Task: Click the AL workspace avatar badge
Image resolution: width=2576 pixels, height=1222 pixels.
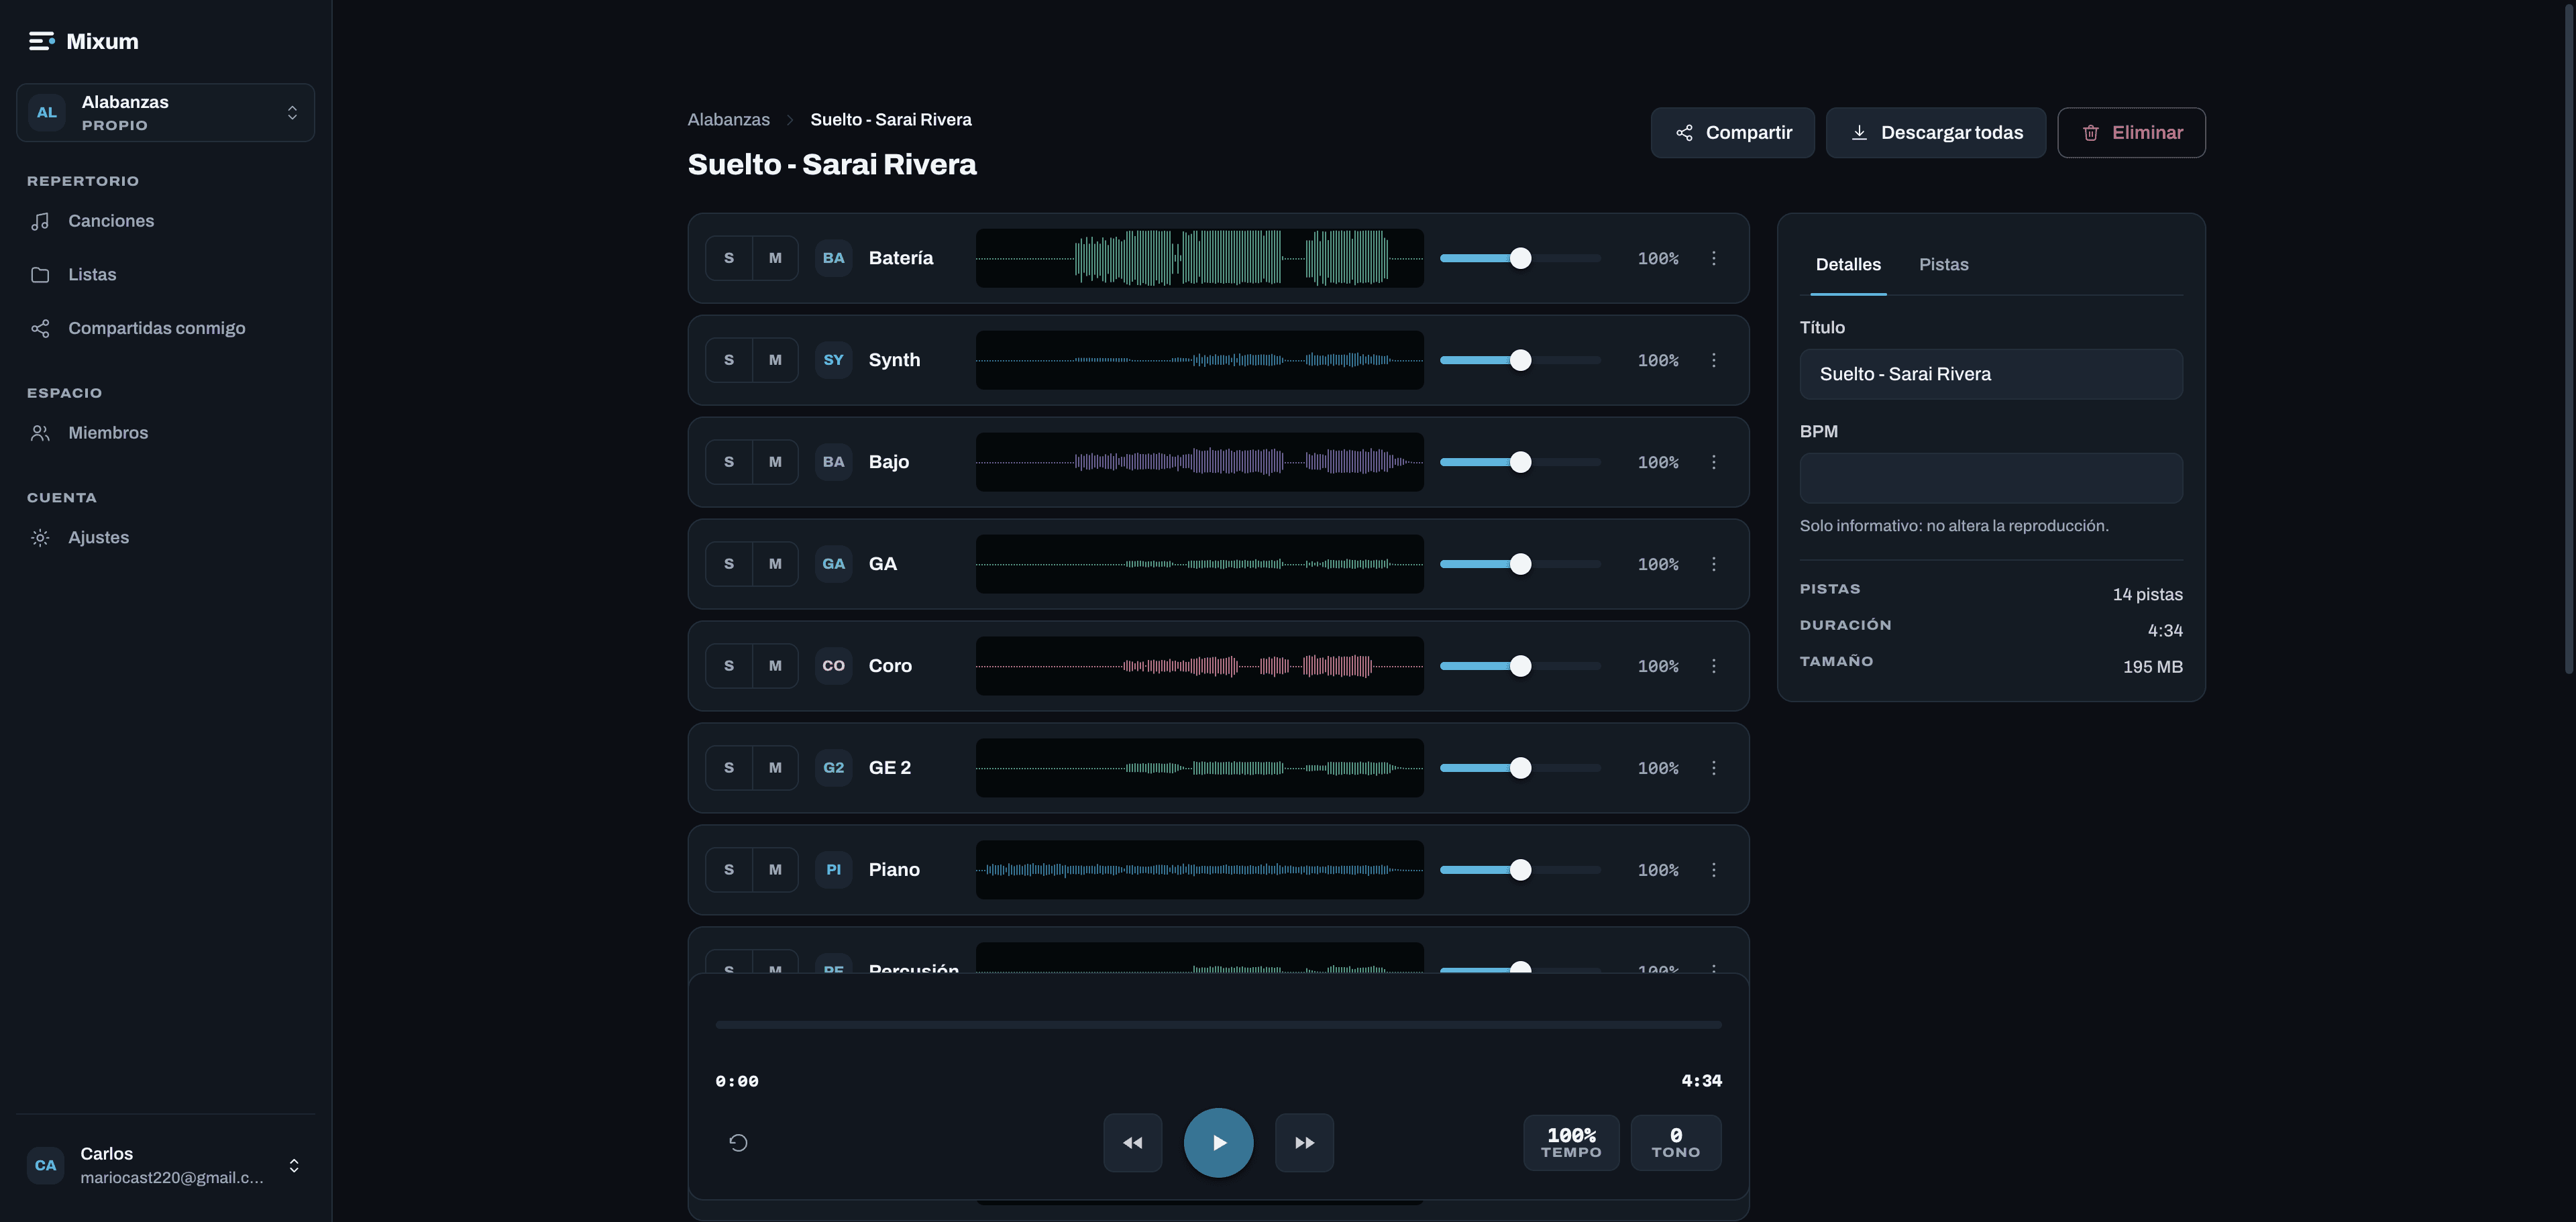Action: click(x=47, y=113)
